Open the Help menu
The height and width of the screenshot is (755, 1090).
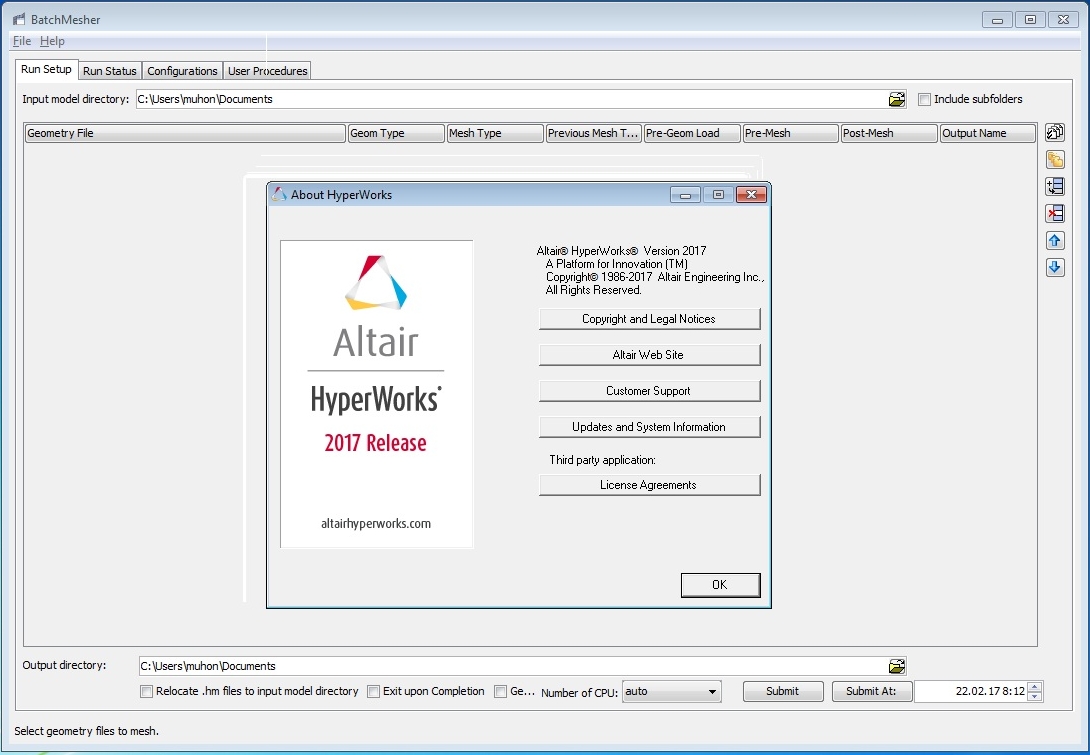coord(52,41)
